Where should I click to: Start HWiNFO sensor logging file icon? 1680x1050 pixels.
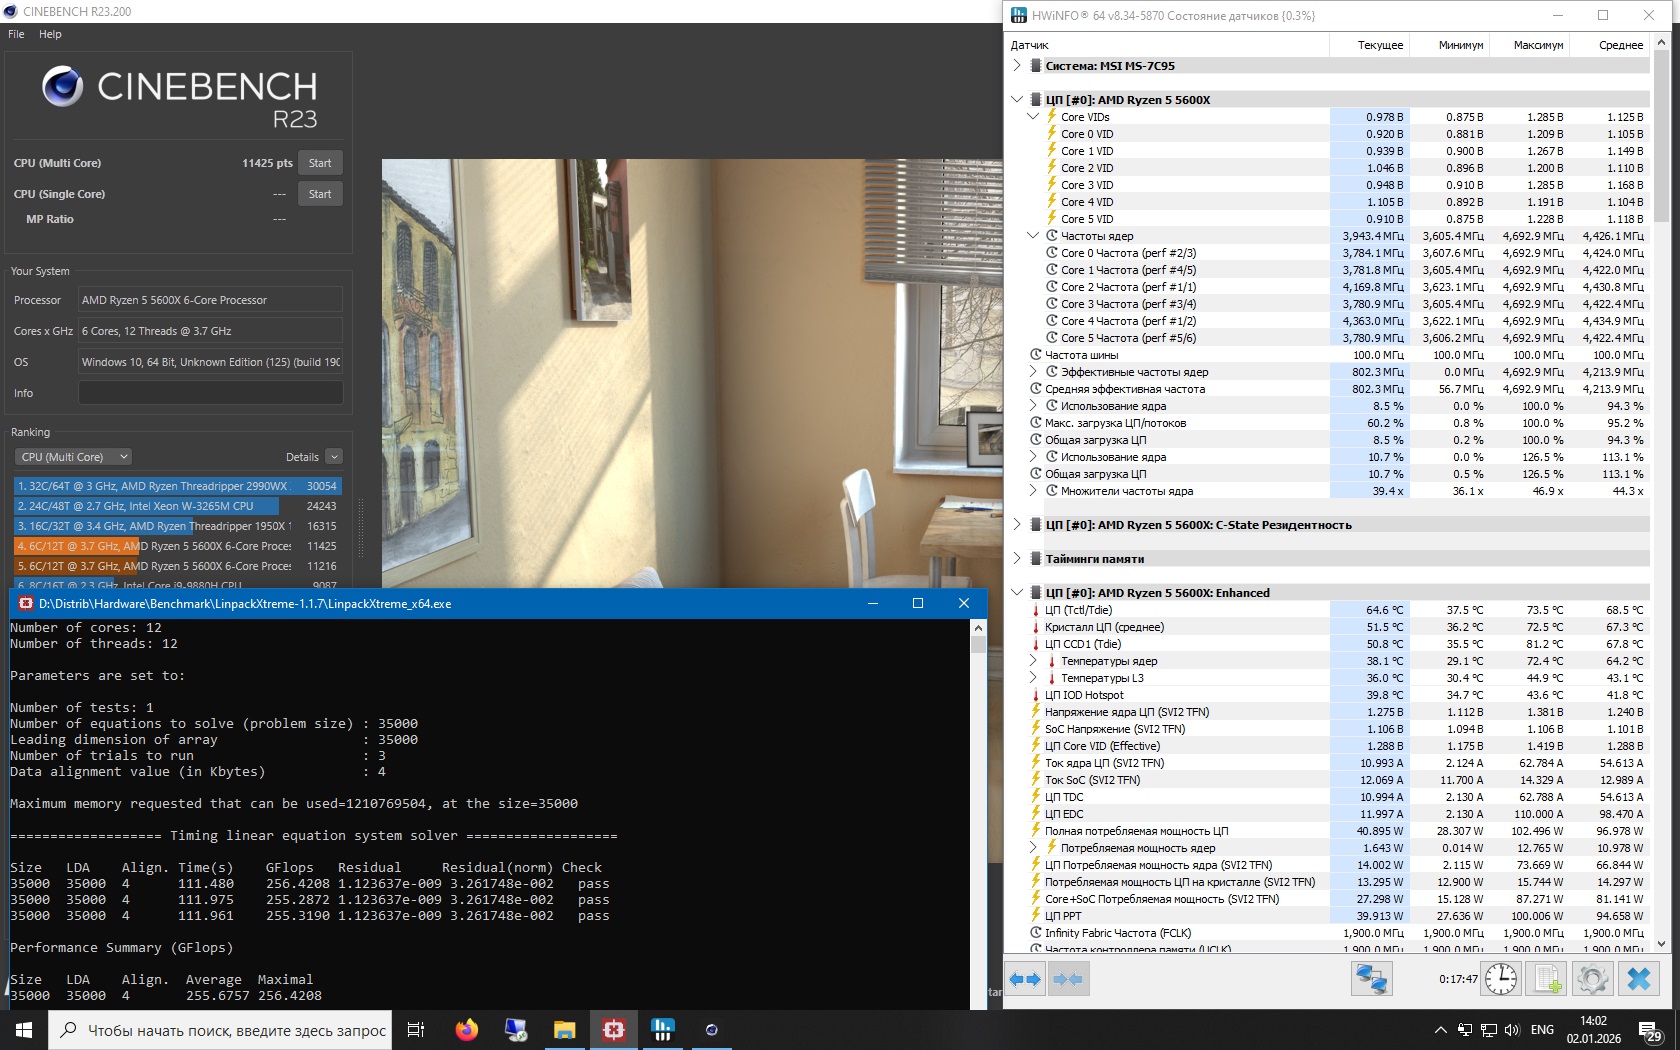1547,979
